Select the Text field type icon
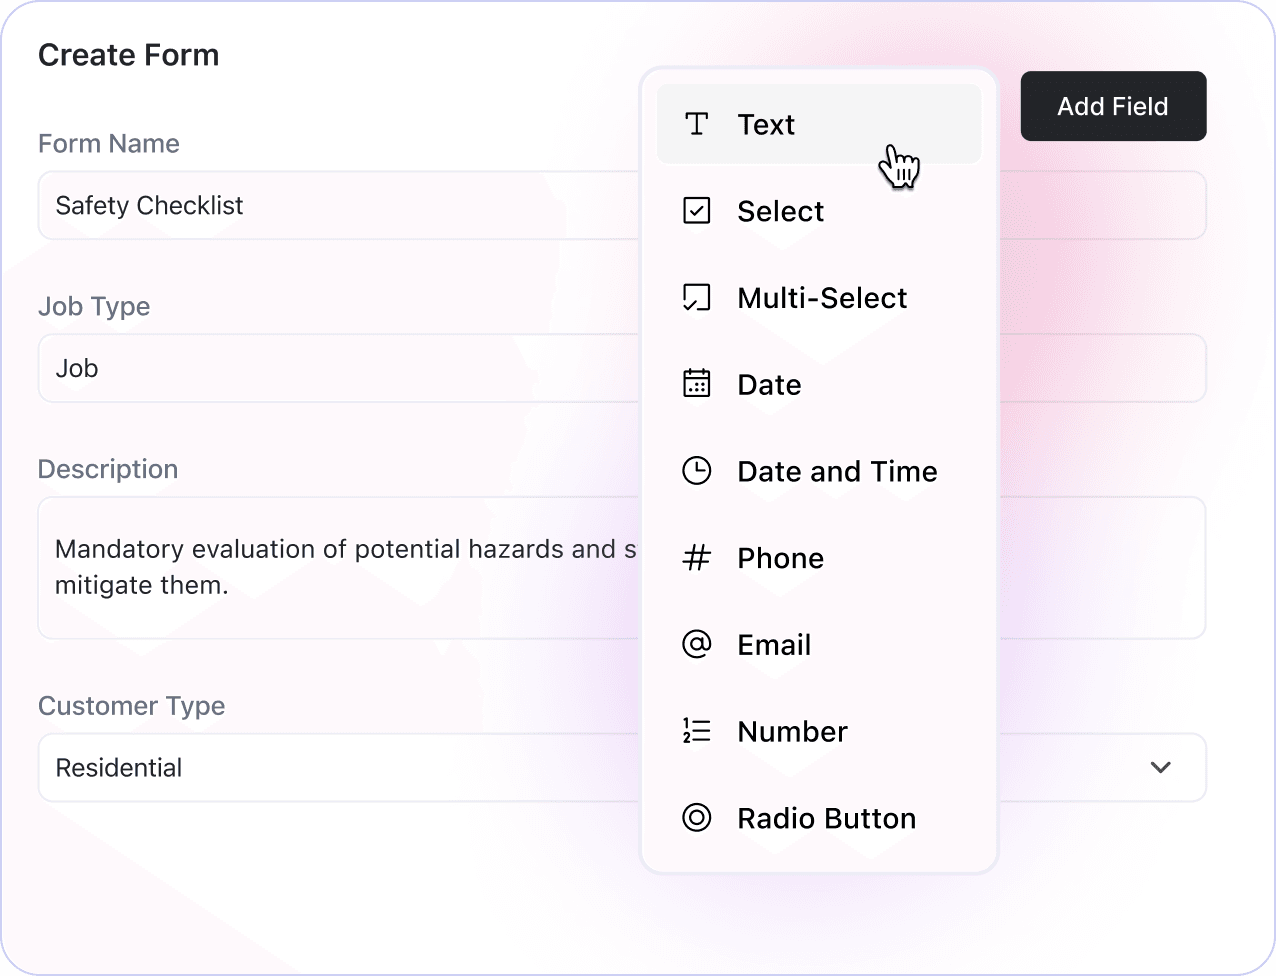The width and height of the screenshot is (1276, 976). 696,124
